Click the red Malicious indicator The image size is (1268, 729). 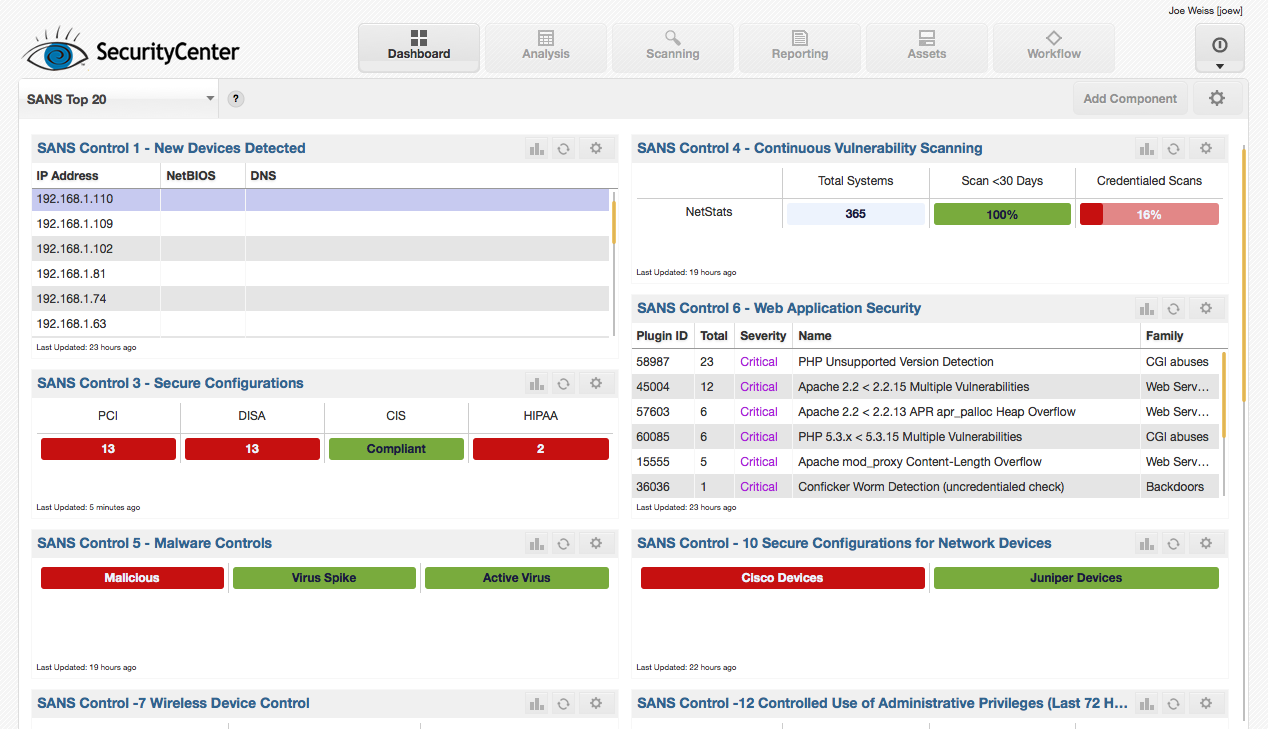point(132,578)
